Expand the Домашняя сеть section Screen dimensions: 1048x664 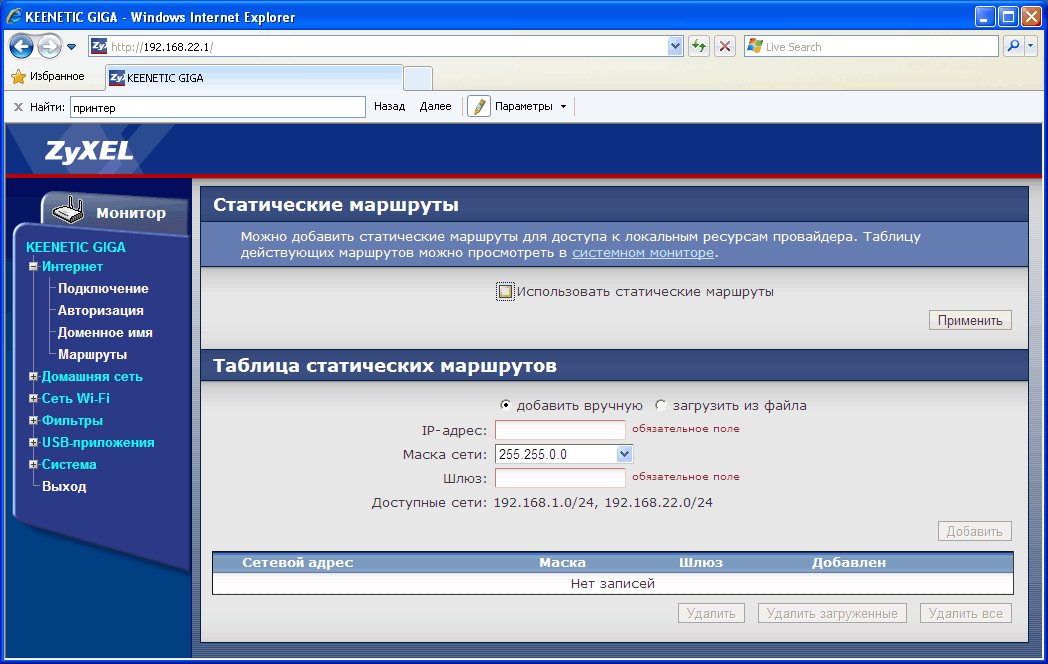click(x=33, y=376)
